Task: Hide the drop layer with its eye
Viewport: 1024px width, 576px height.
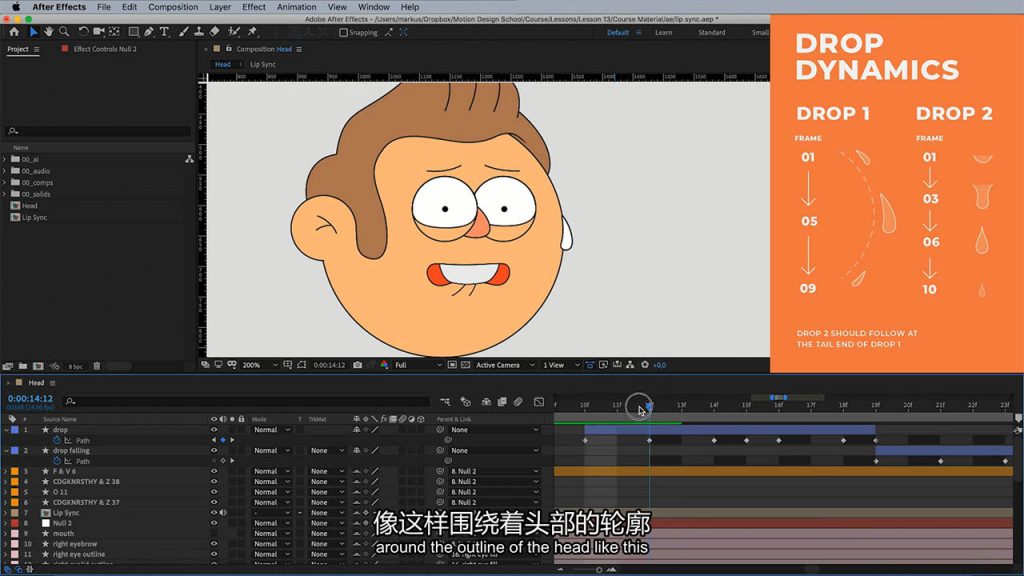Action: pos(214,430)
